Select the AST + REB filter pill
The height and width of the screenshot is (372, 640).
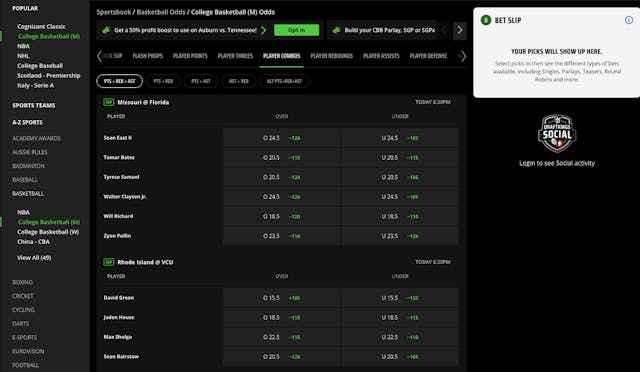pyautogui.click(x=239, y=81)
